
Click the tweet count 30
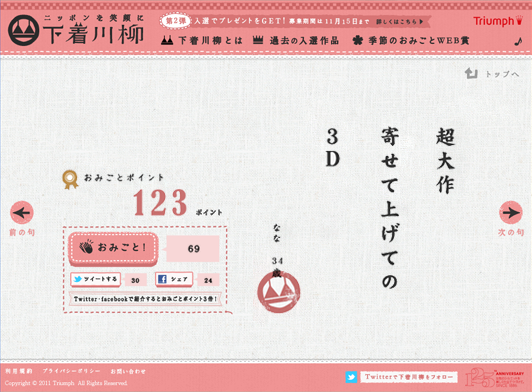point(135,280)
